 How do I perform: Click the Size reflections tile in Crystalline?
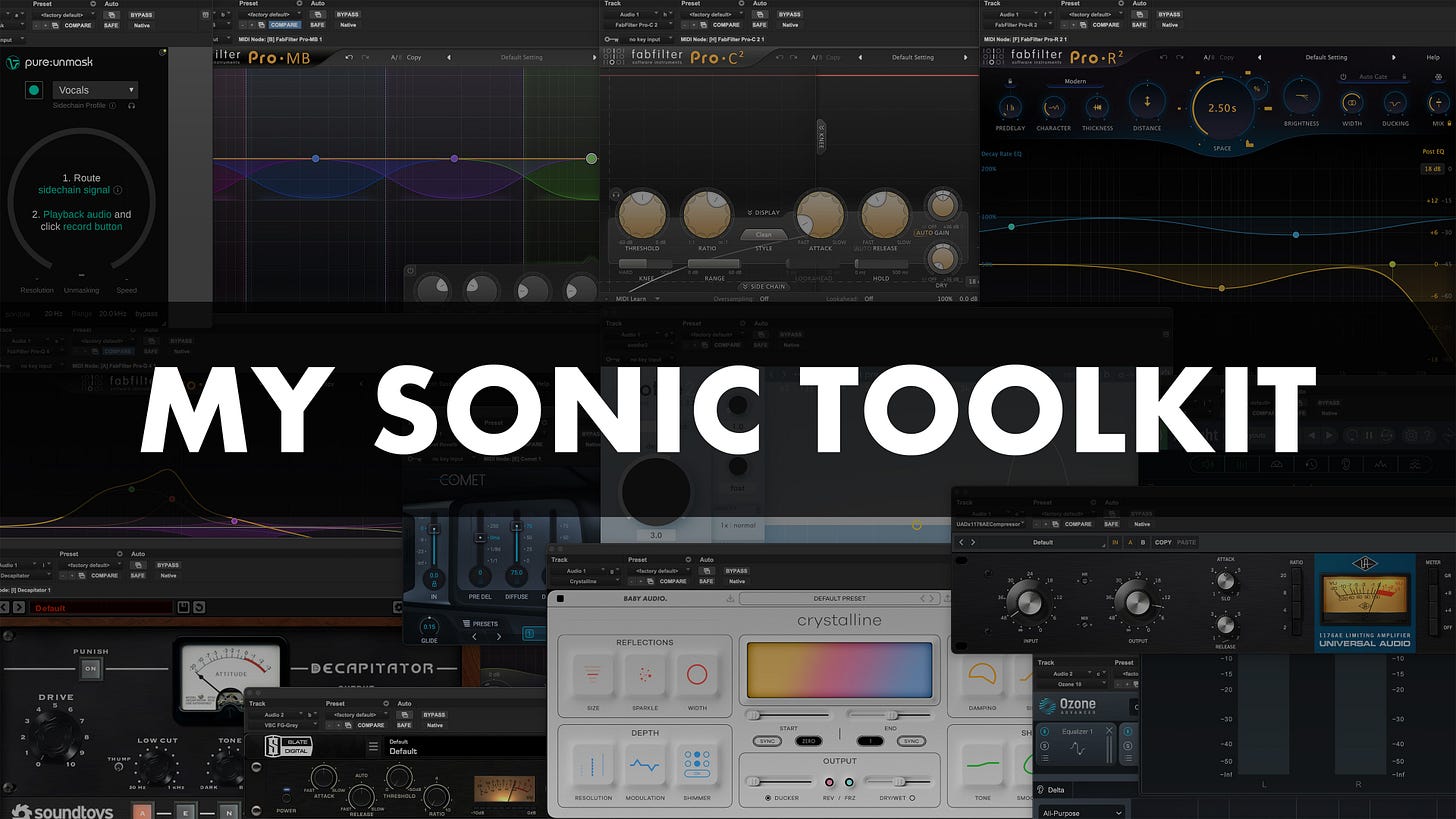point(593,674)
